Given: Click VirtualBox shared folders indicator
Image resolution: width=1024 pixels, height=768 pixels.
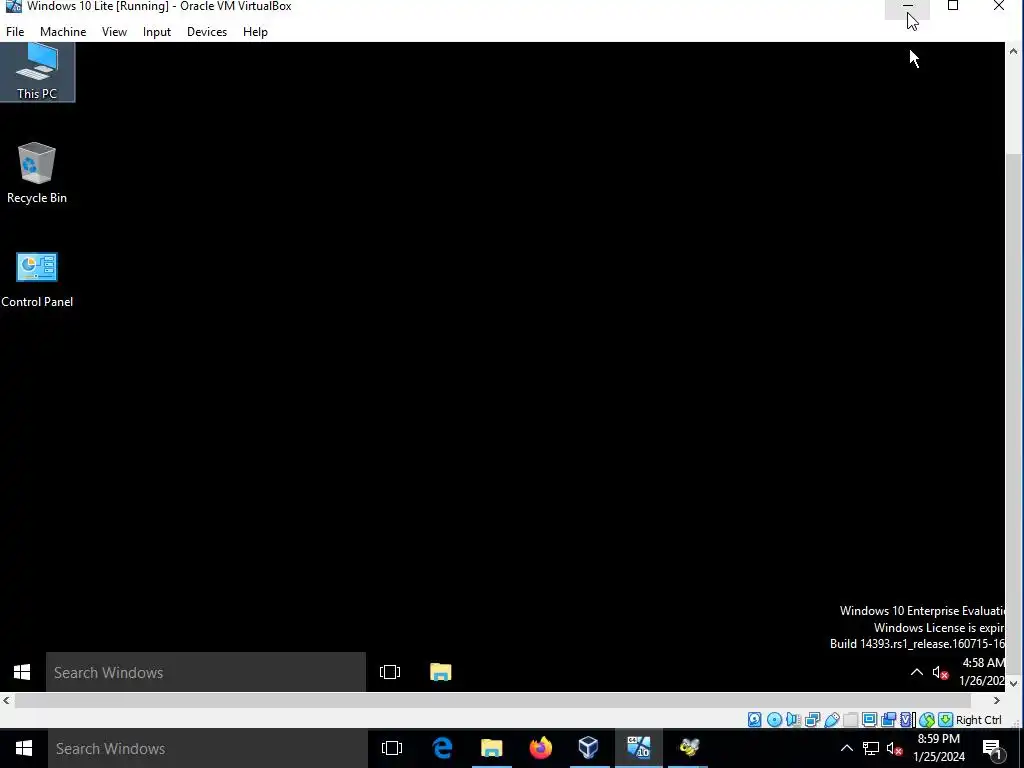Looking at the screenshot, I should (850, 720).
